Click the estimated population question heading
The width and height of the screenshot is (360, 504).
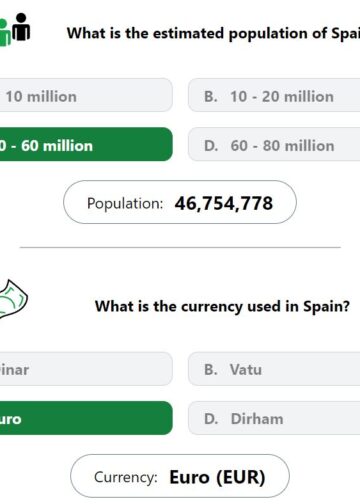213,33
